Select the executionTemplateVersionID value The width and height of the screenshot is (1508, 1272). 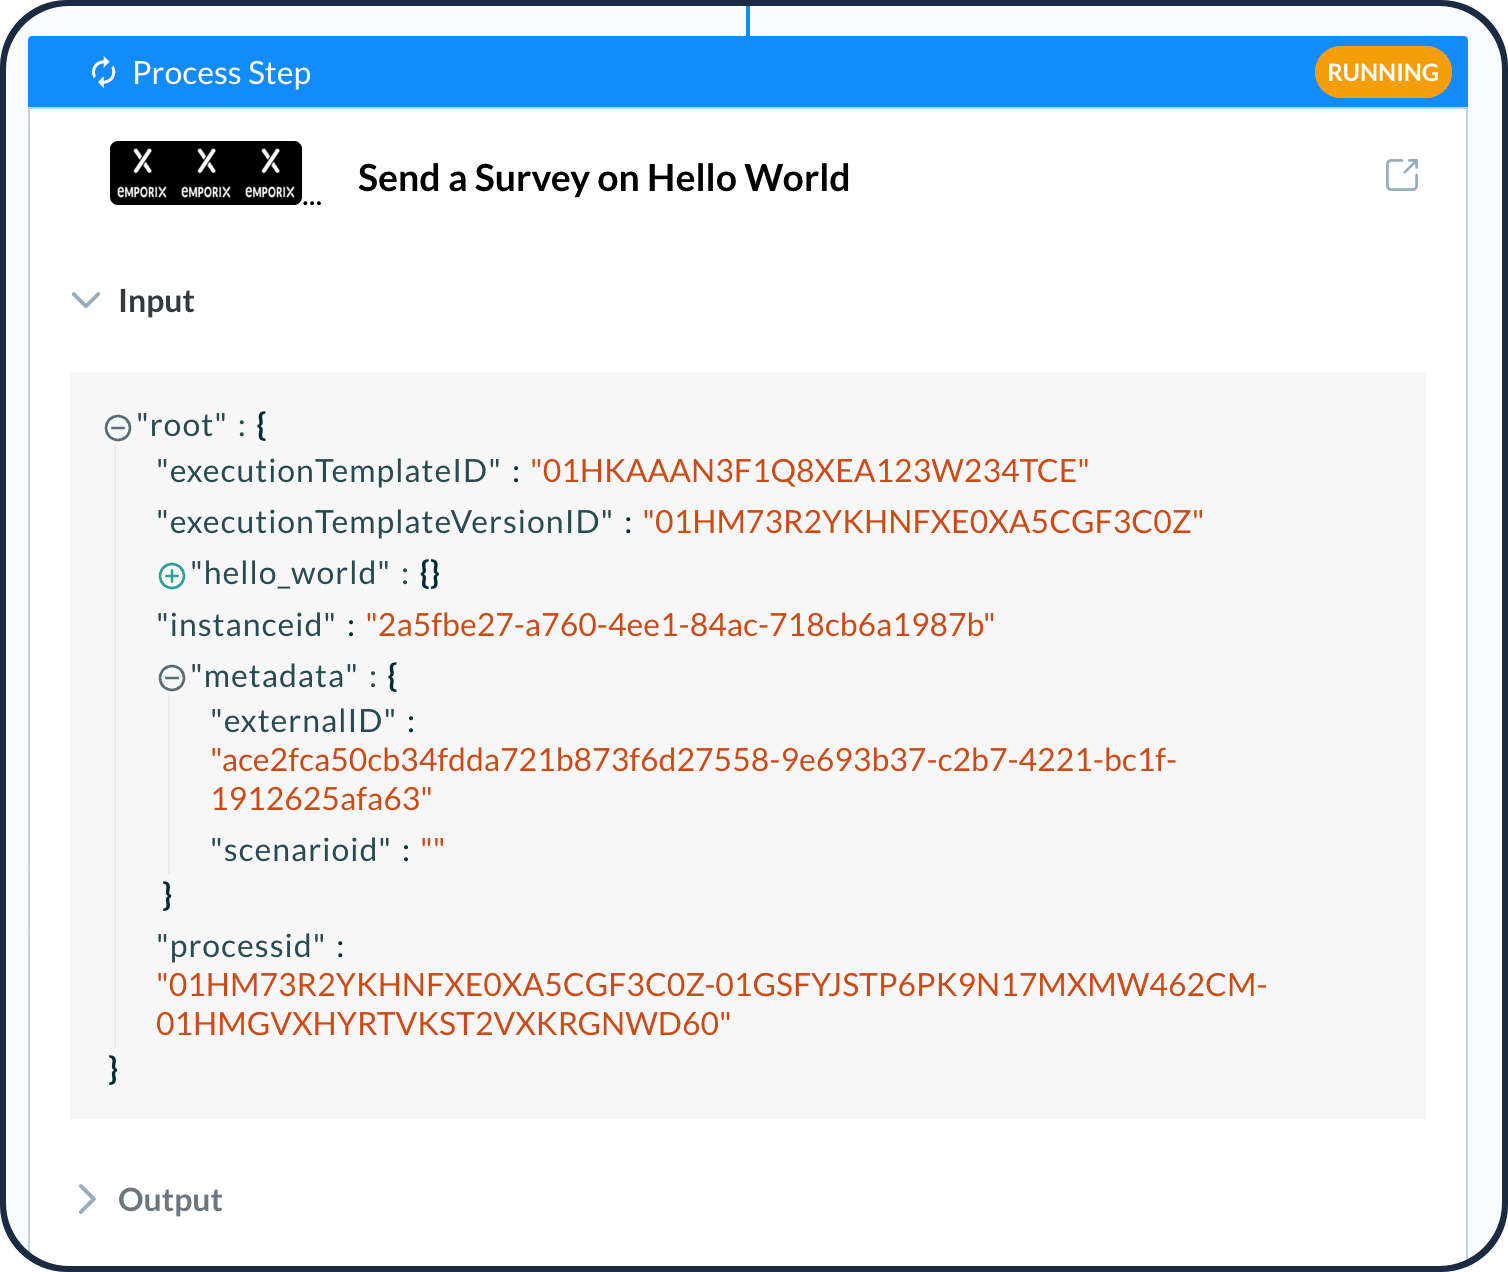point(922,522)
